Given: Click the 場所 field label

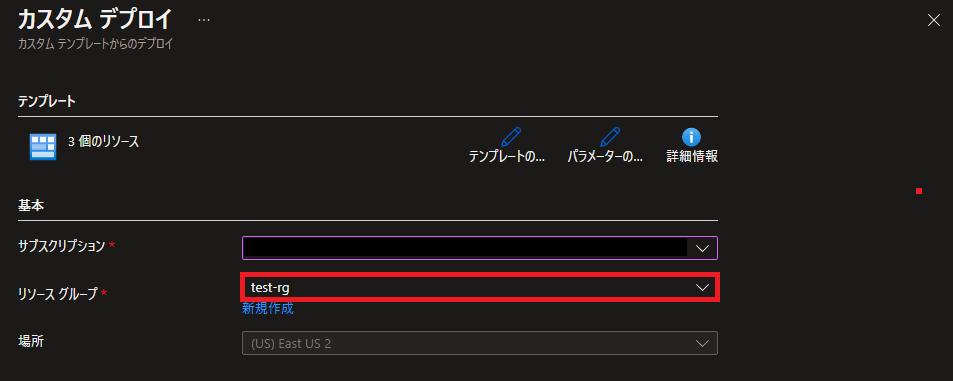Looking at the screenshot, I should (x=31, y=341).
